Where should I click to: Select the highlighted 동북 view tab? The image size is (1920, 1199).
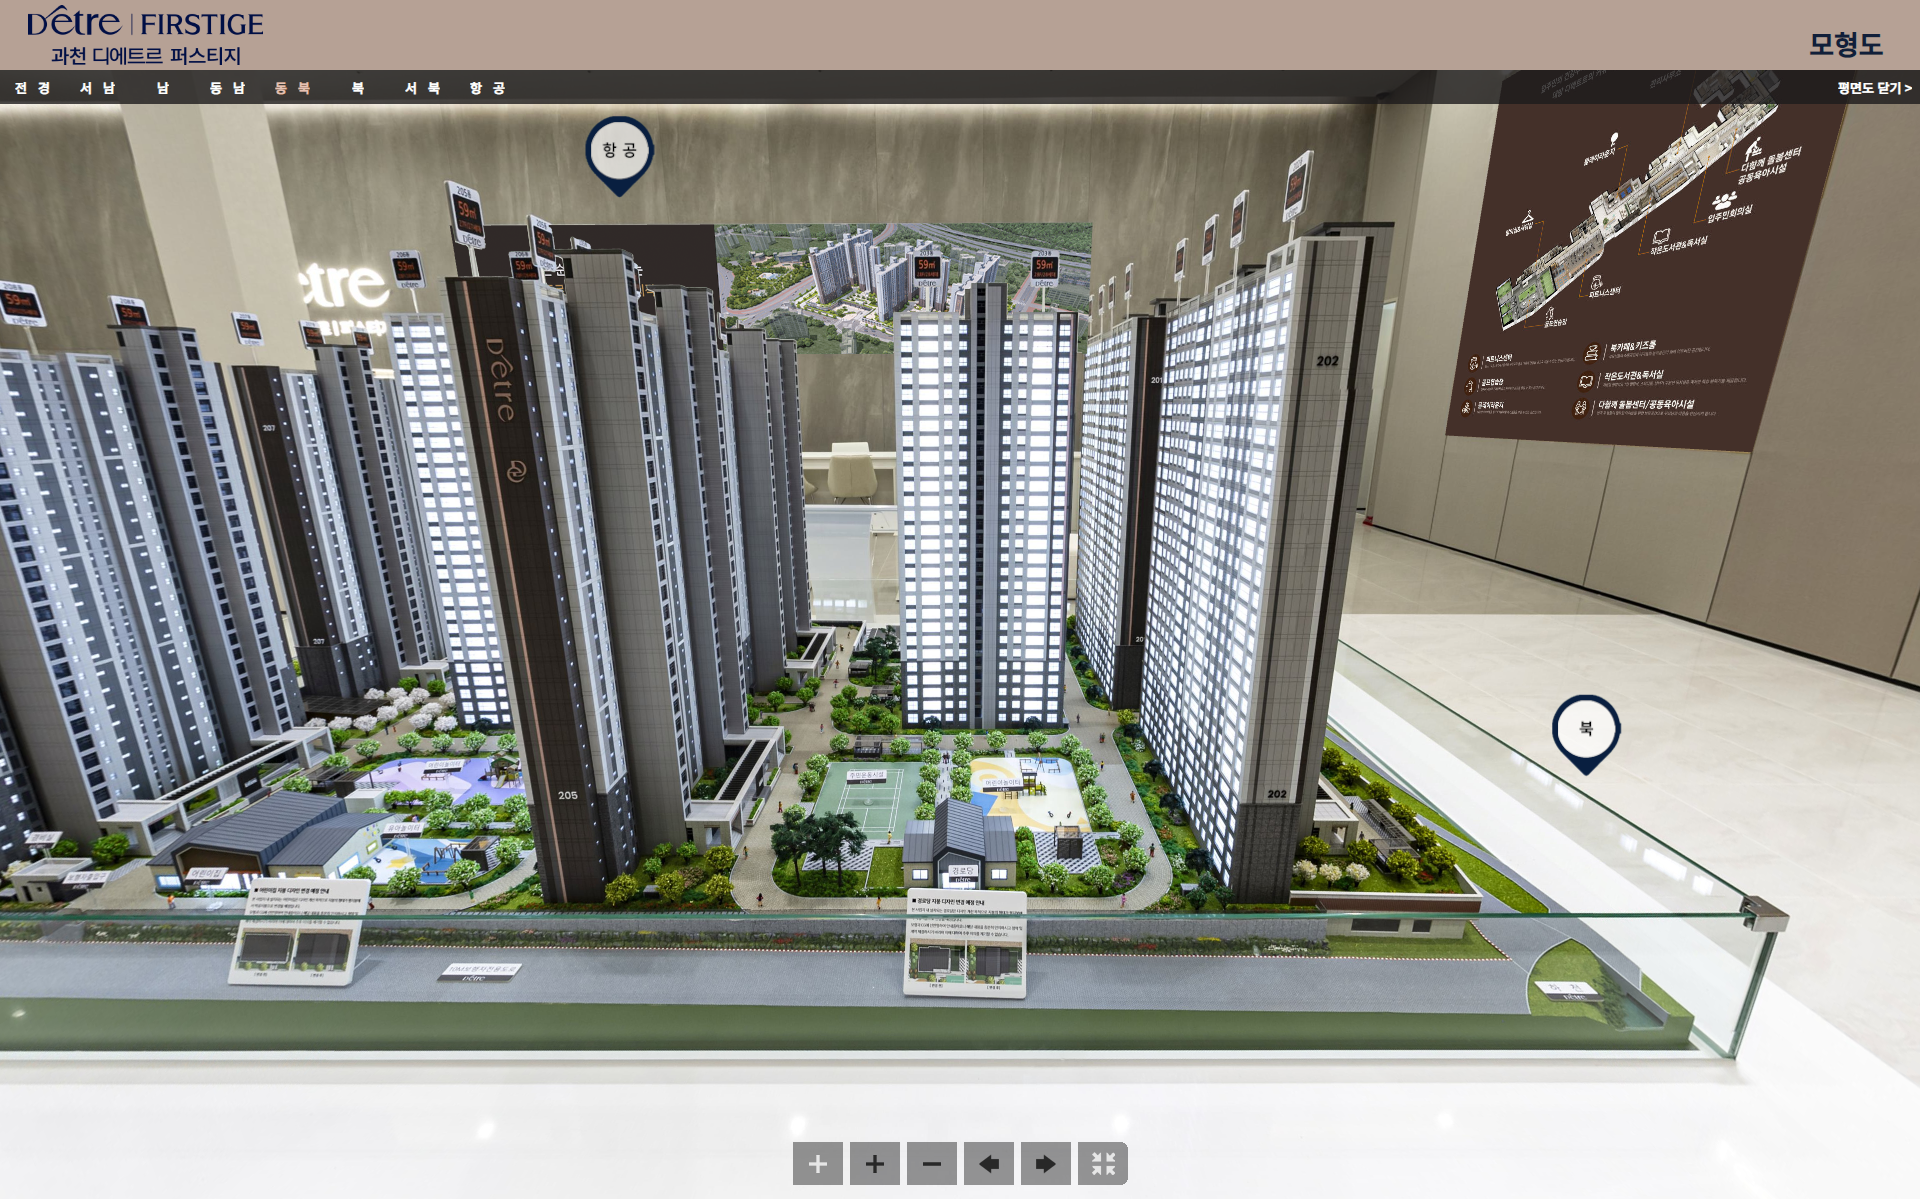click(x=292, y=88)
